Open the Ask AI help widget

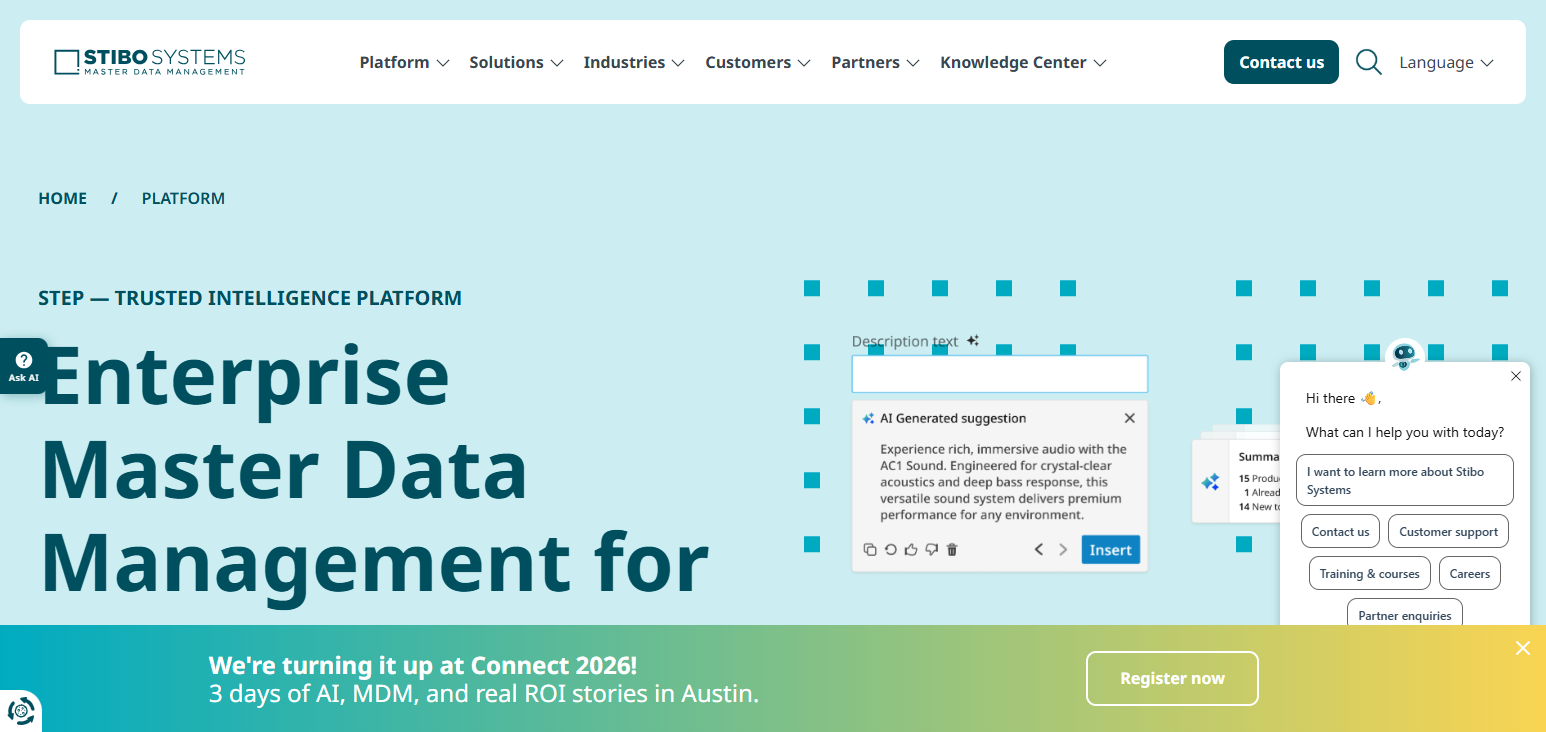click(23, 366)
